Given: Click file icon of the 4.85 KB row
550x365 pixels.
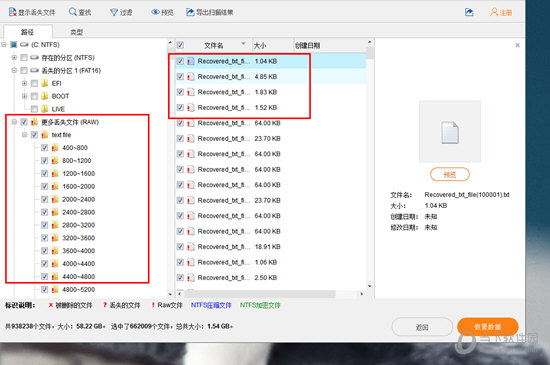Looking at the screenshot, I should coord(190,76).
